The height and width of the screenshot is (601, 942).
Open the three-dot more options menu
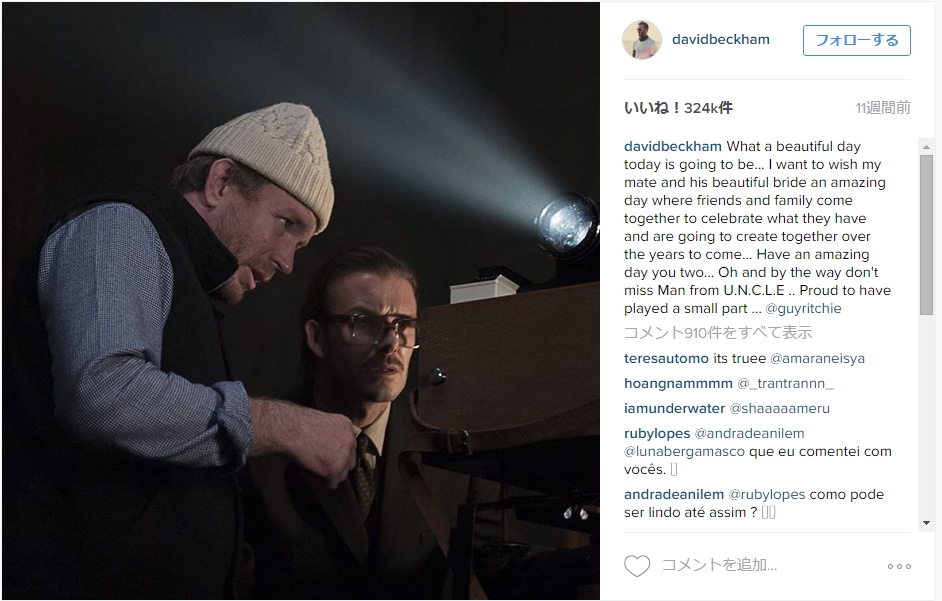click(899, 566)
